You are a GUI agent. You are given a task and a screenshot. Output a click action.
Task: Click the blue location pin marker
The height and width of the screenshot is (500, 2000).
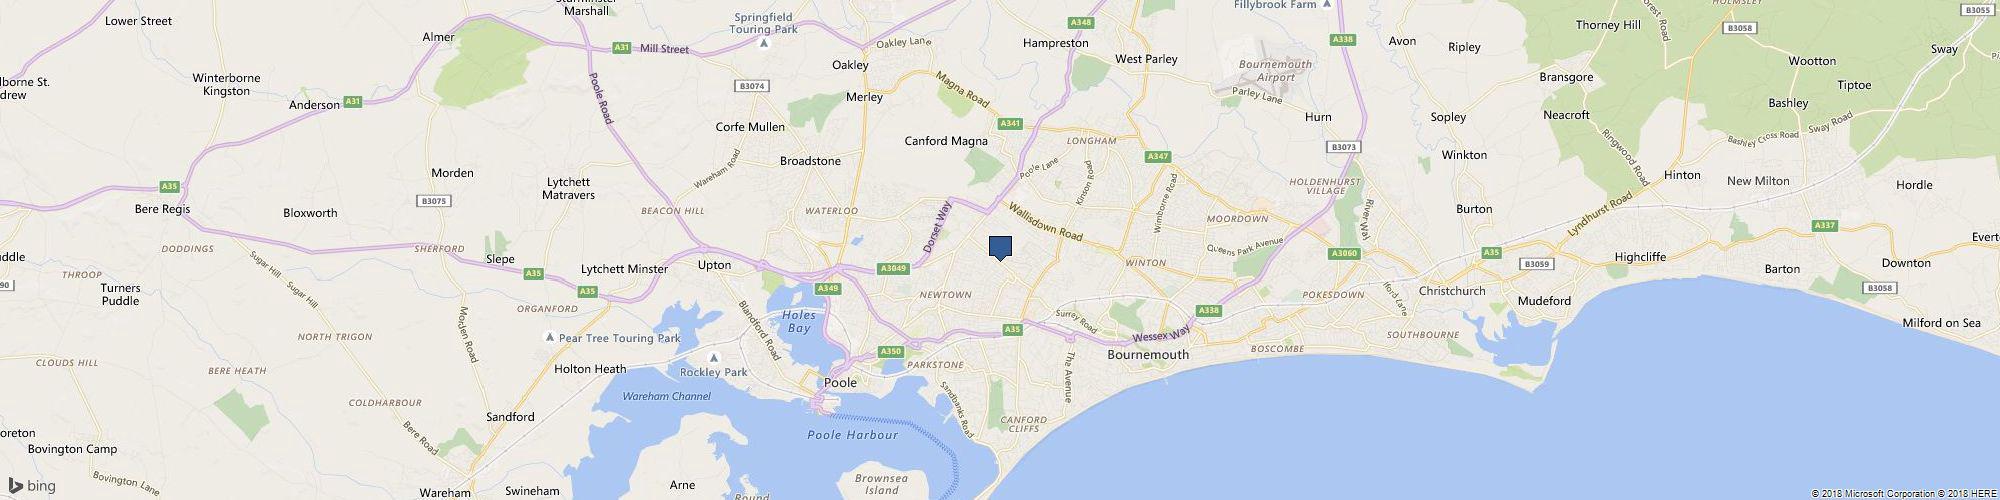1000,248
